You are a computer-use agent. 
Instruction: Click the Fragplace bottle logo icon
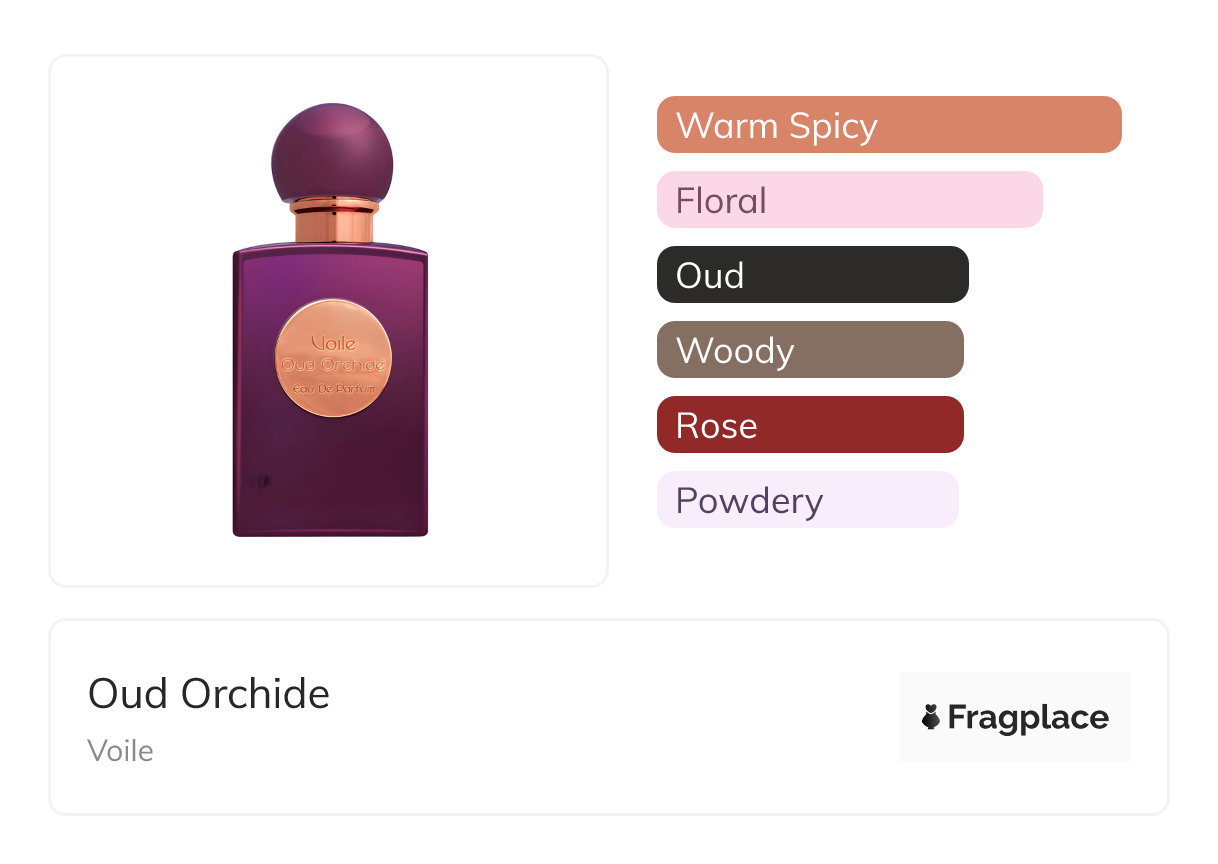[931, 717]
